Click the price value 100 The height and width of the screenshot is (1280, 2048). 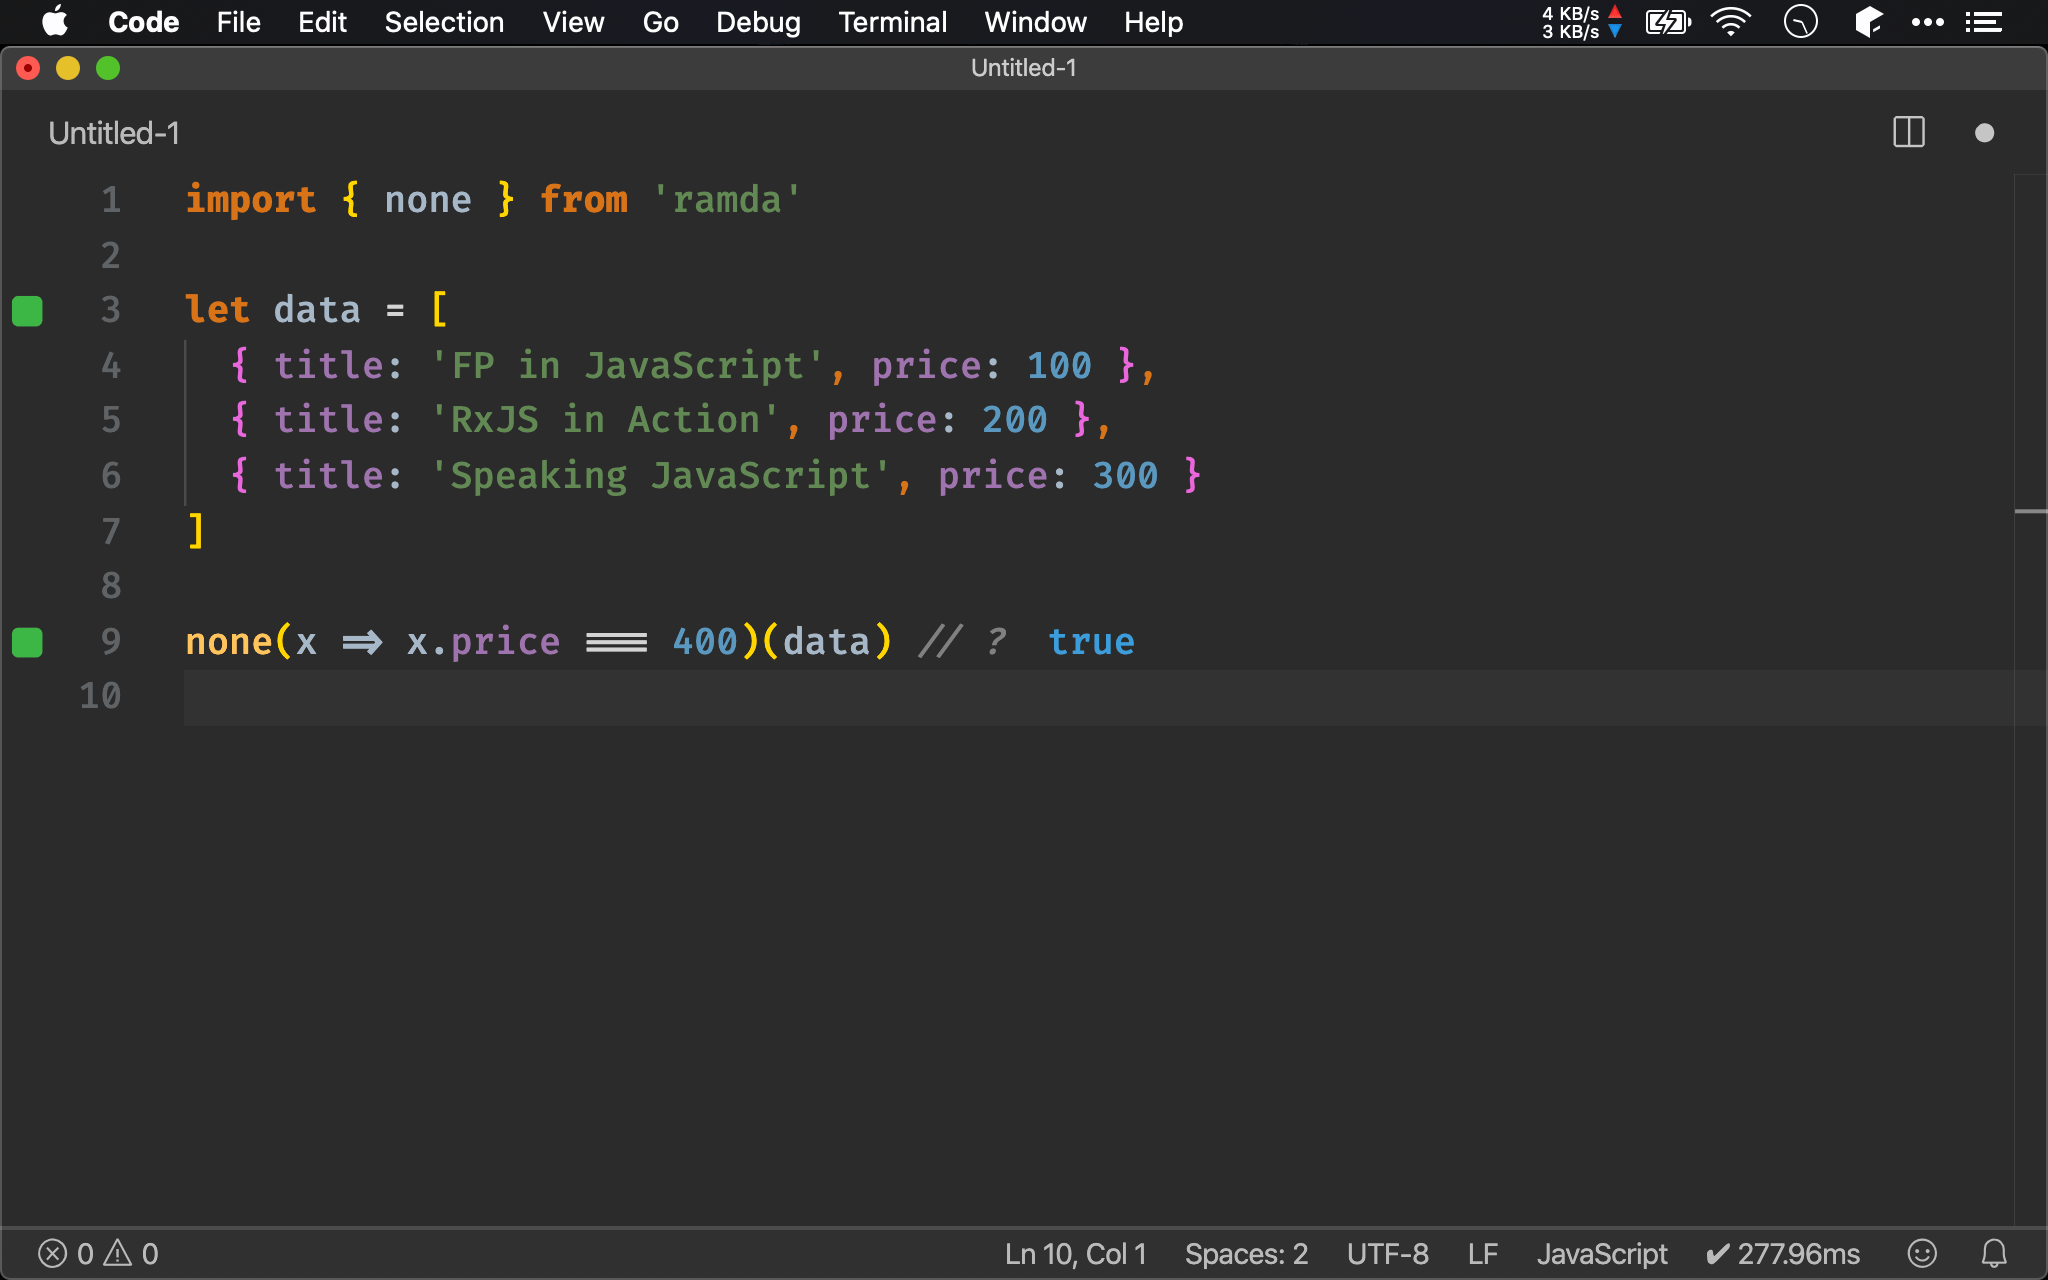pyautogui.click(x=1059, y=366)
